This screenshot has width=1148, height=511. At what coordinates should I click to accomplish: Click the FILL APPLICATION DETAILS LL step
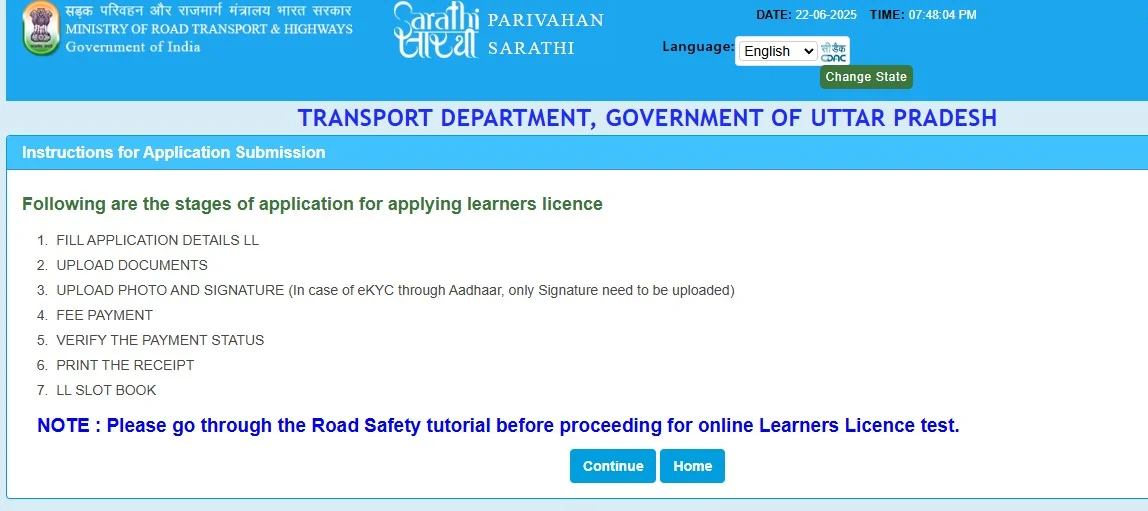[157, 240]
